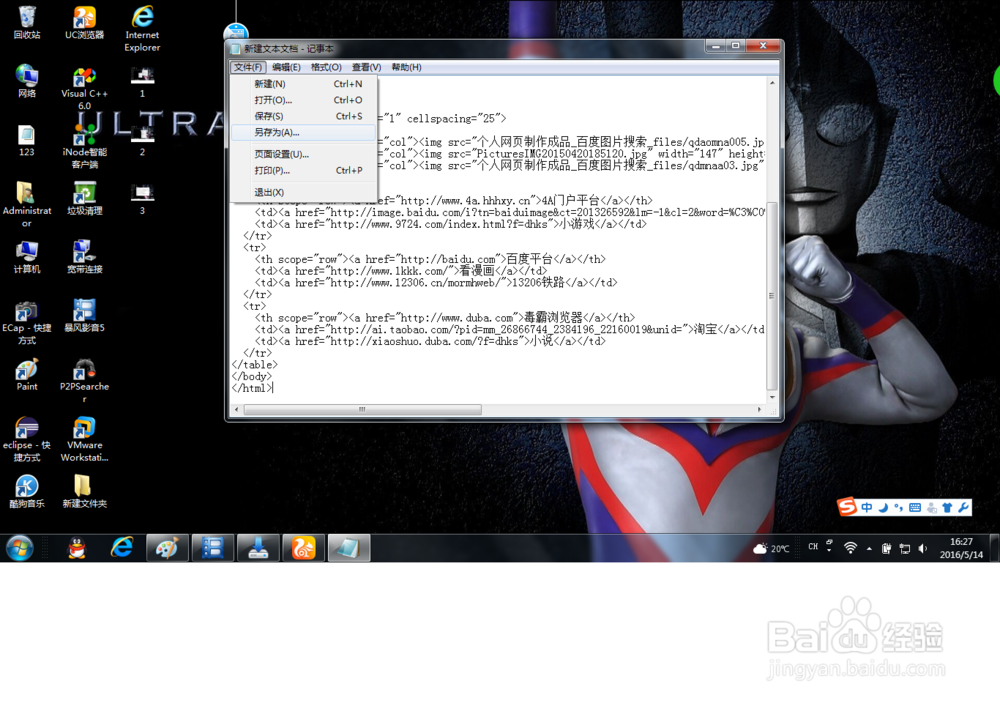Toggle Sogou moon half/full-width button
This screenshot has height=703, width=1000.
[x=883, y=508]
